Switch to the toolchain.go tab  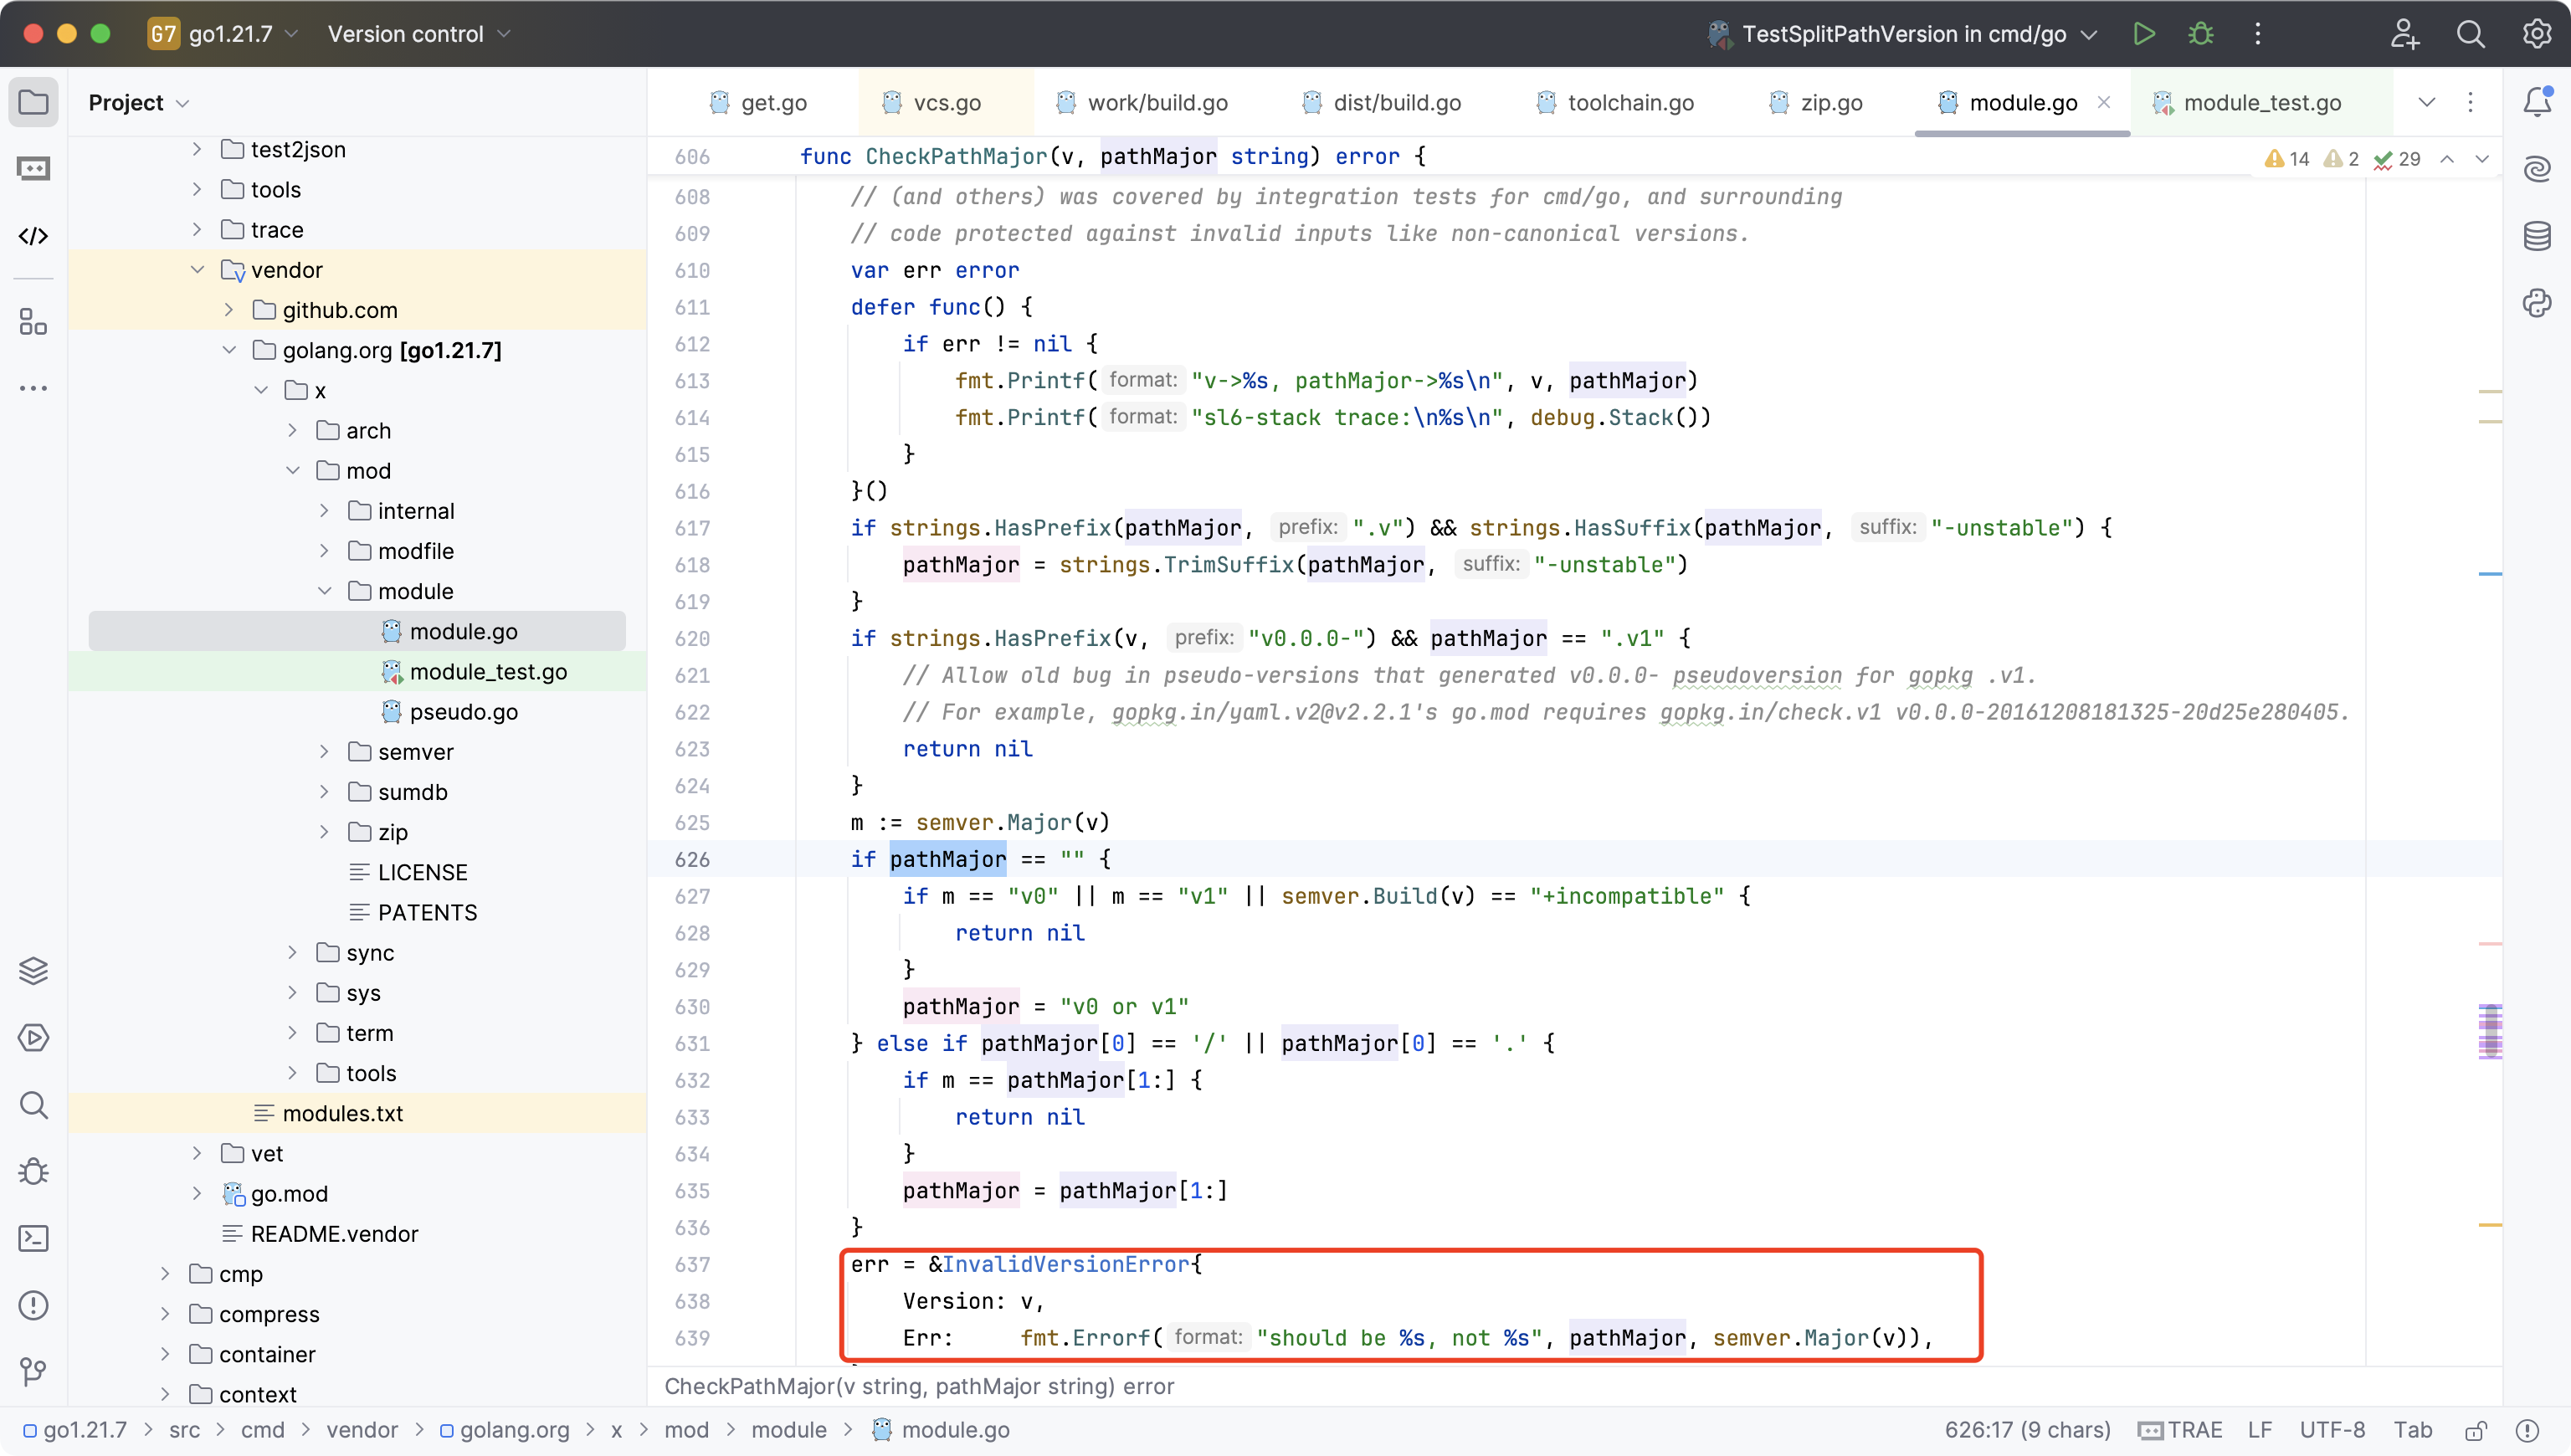(1616, 102)
